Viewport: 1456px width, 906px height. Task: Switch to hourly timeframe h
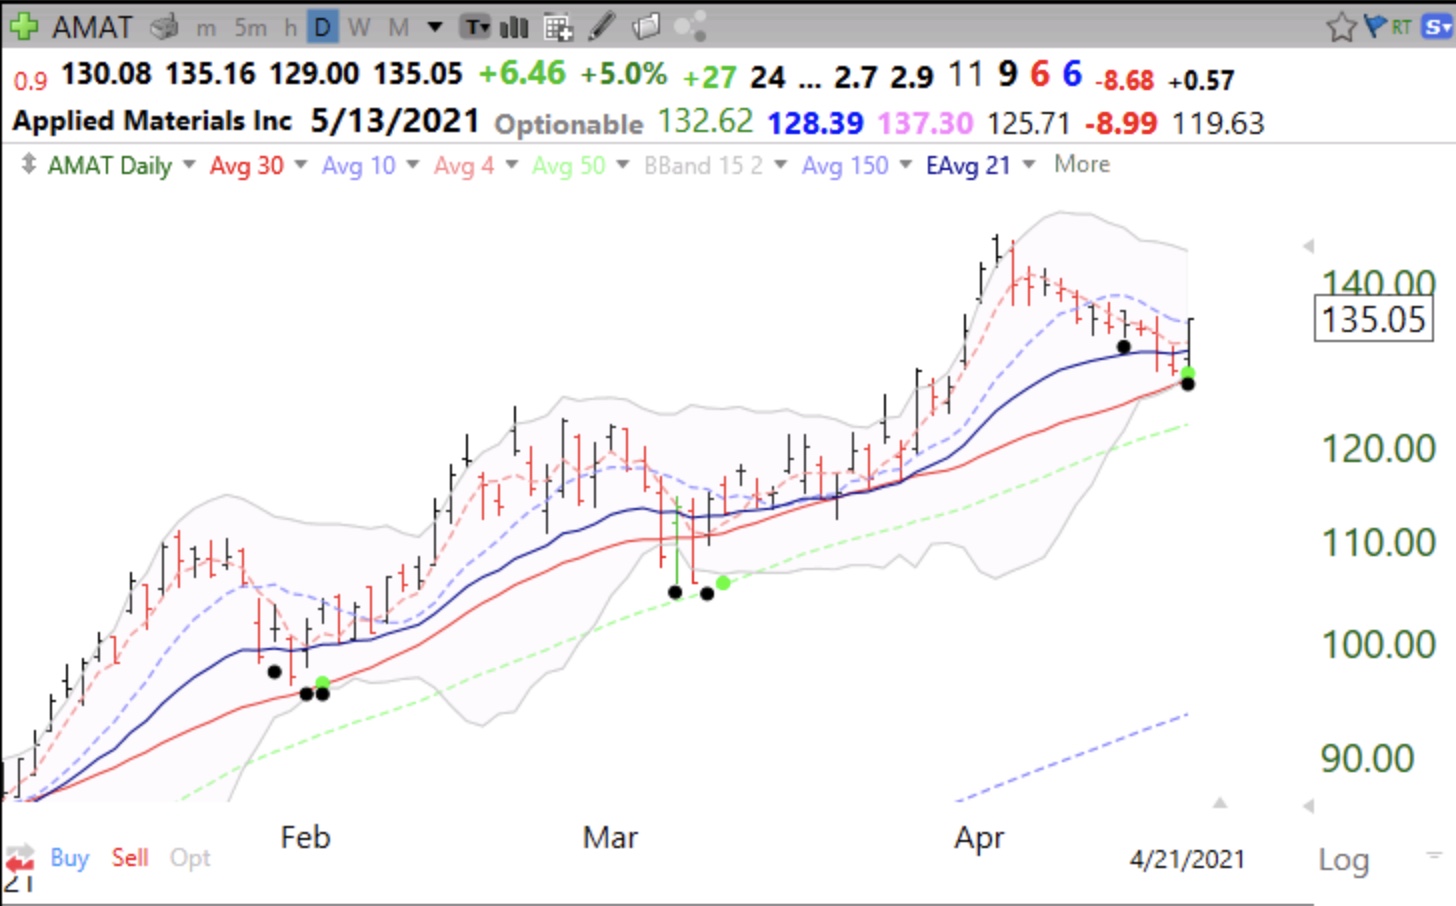coord(291,27)
